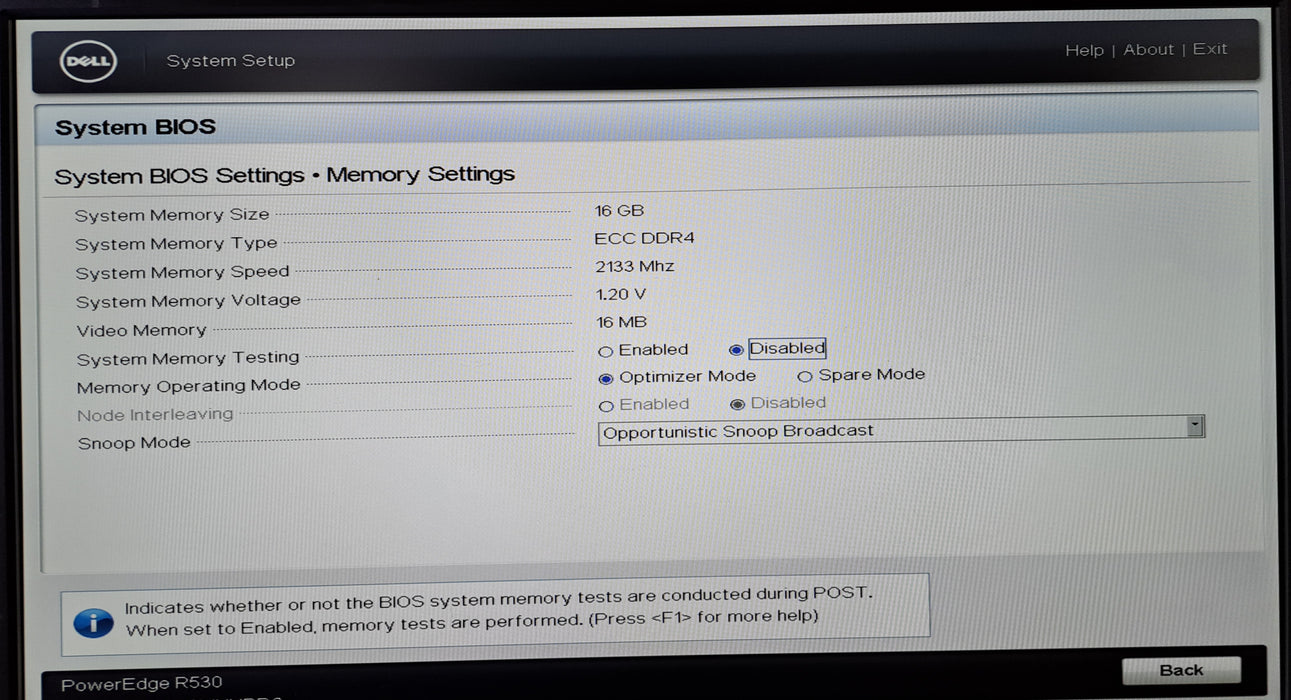Click the 2133 Mhz value
Screen dimensions: 1291x700
coord(634,266)
